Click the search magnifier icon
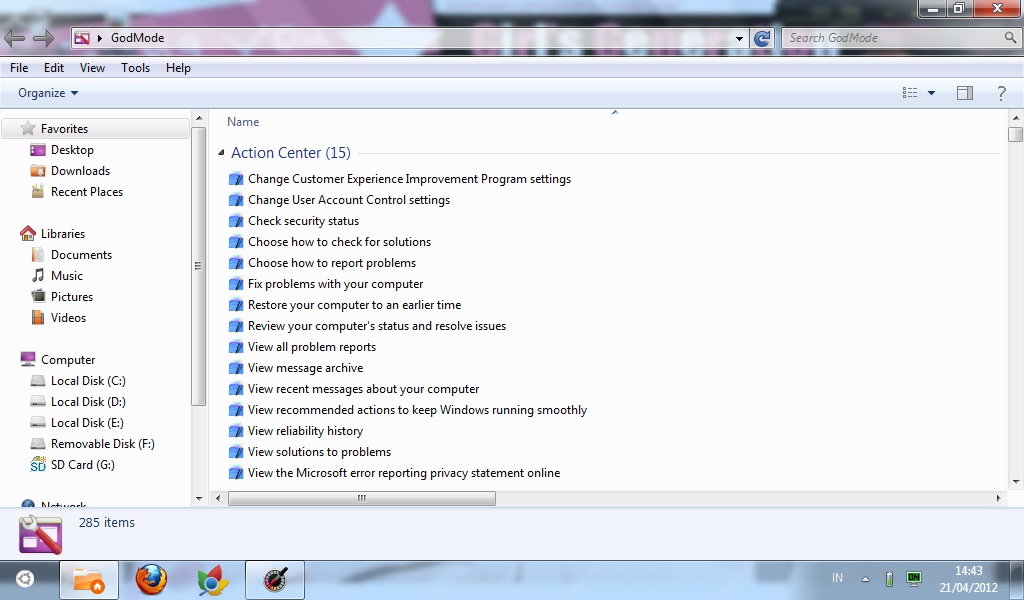This screenshot has height=600, width=1024. point(1010,38)
